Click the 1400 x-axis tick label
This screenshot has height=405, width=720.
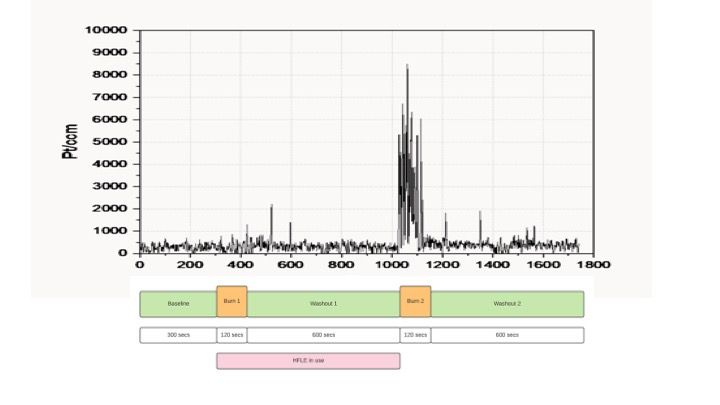click(492, 265)
